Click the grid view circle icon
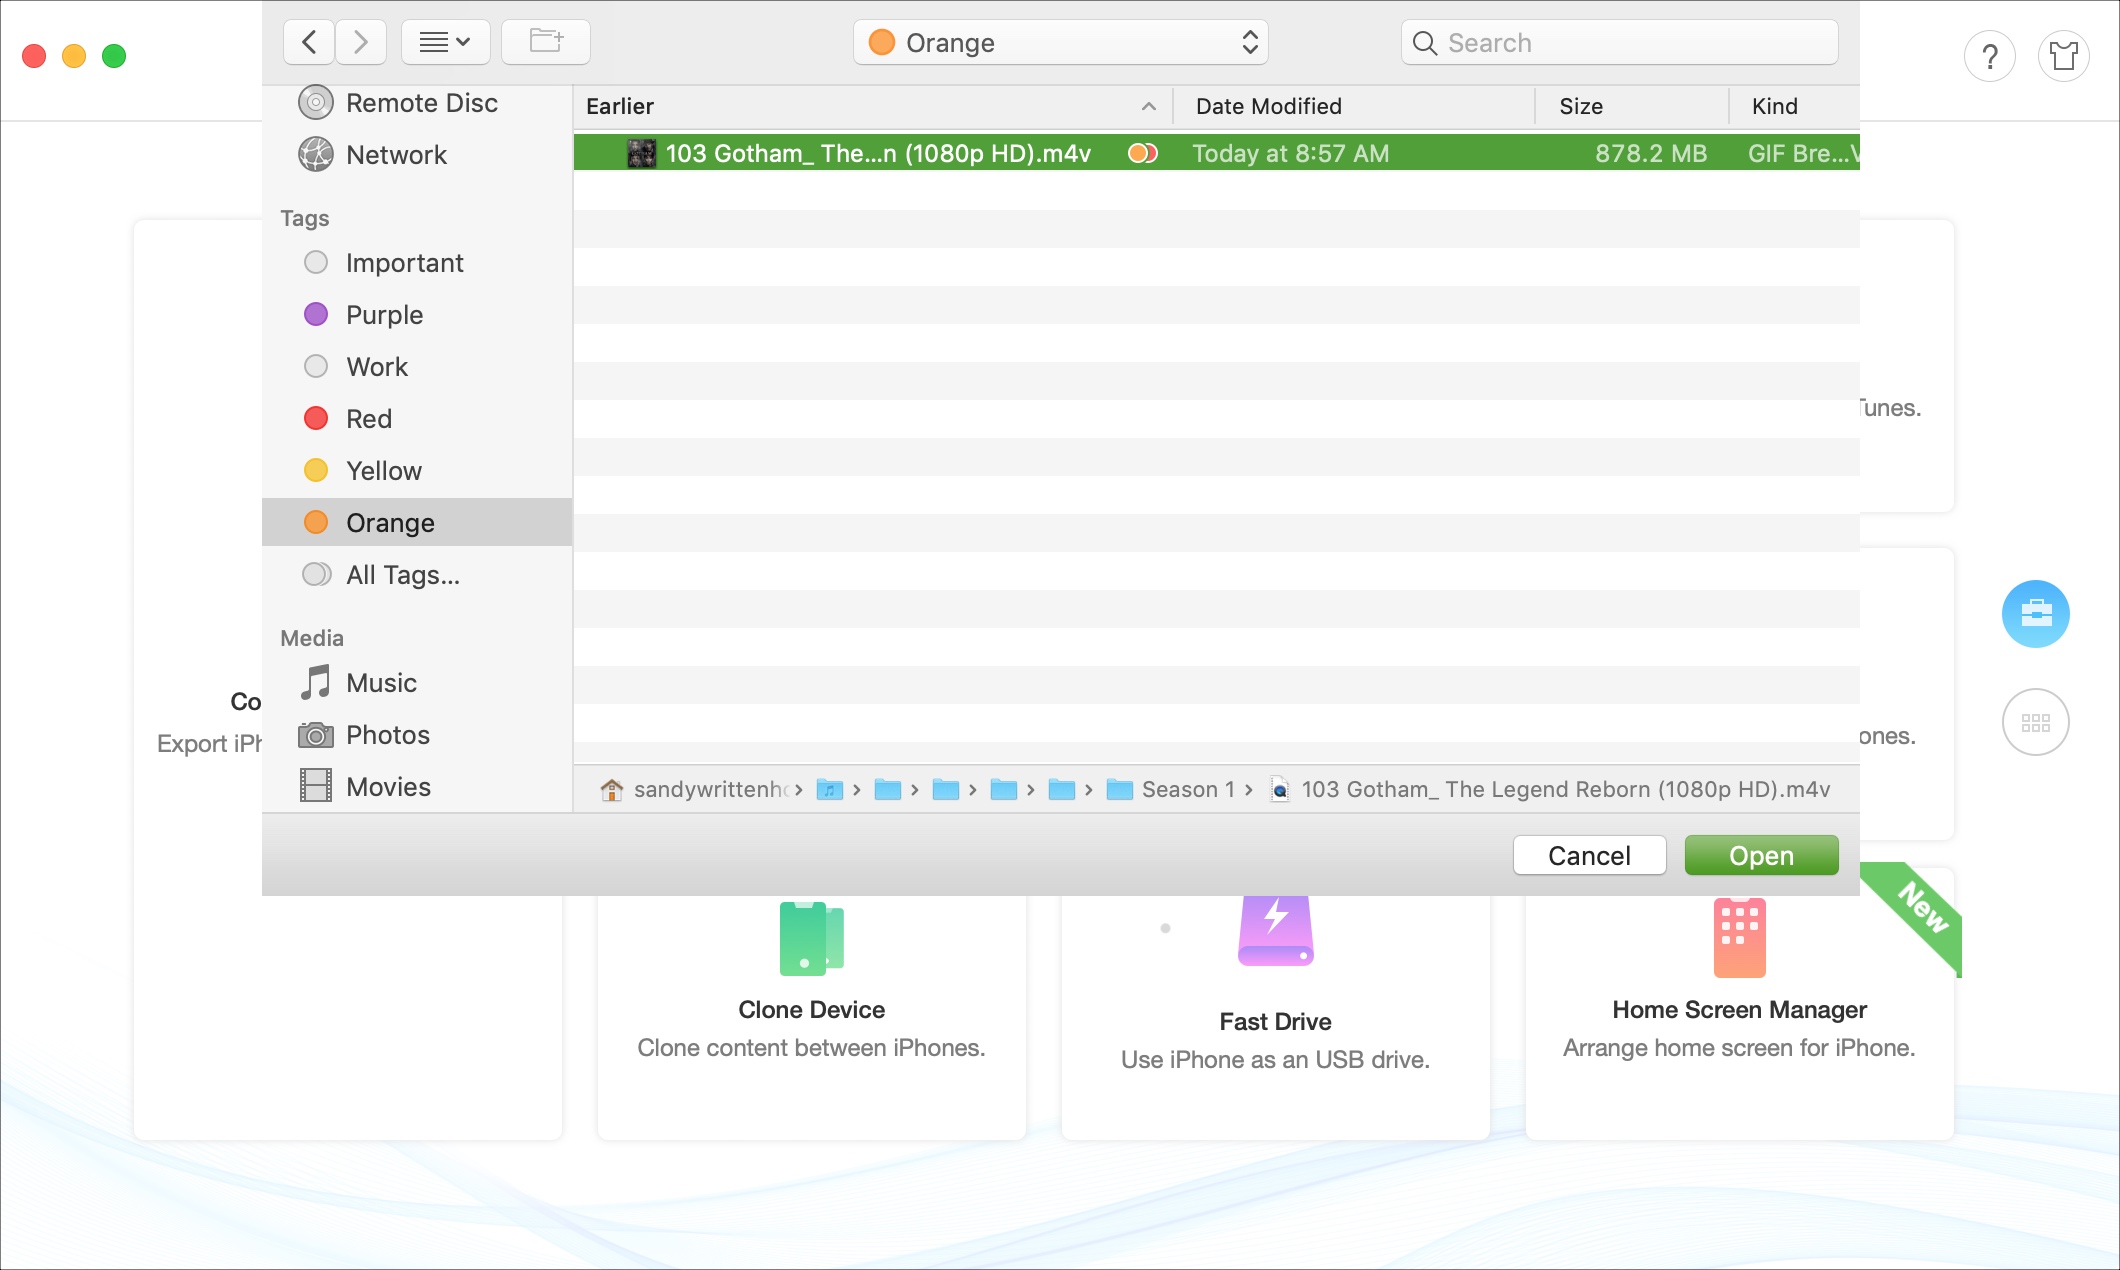This screenshot has height=1270, width=2120. coord(2035,722)
